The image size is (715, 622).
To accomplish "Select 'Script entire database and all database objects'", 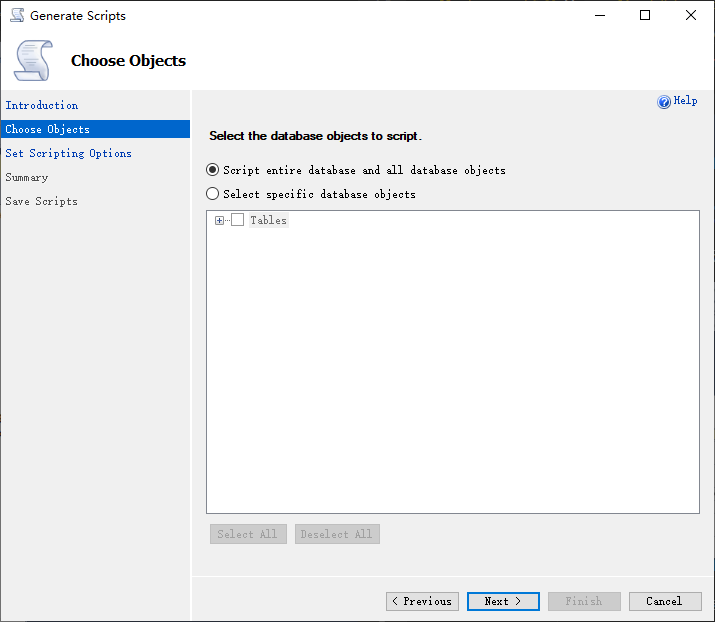I will coord(213,170).
